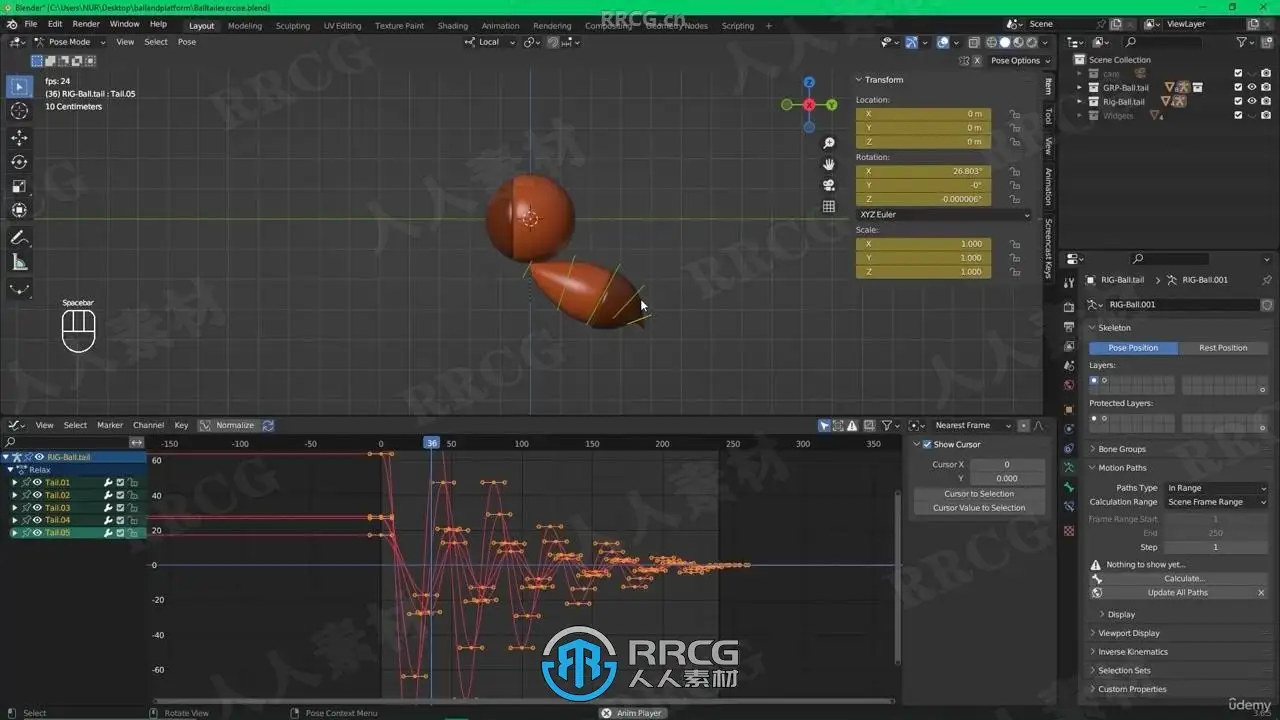The image size is (1280, 720).
Task: Open the Paths Type dropdown
Action: pos(1216,488)
